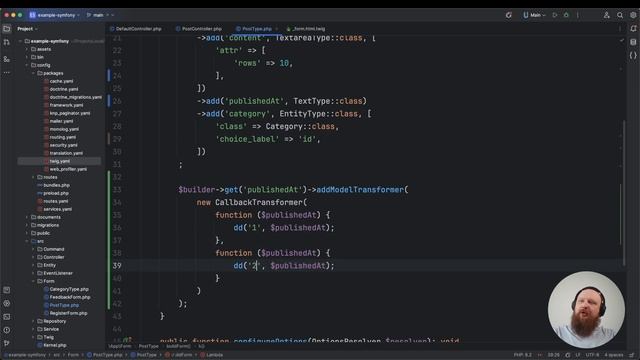Expand the Repository folder

[x=33, y=321]
